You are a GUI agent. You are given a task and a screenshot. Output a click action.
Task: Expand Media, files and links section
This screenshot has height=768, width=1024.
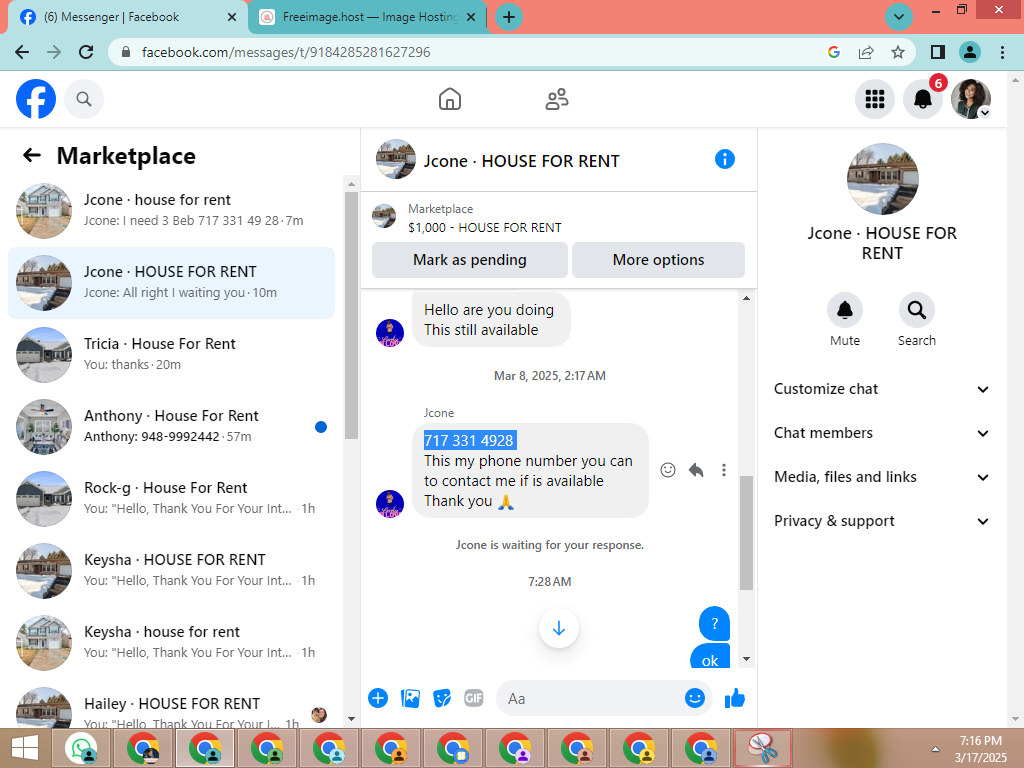[x=882, y=477]
